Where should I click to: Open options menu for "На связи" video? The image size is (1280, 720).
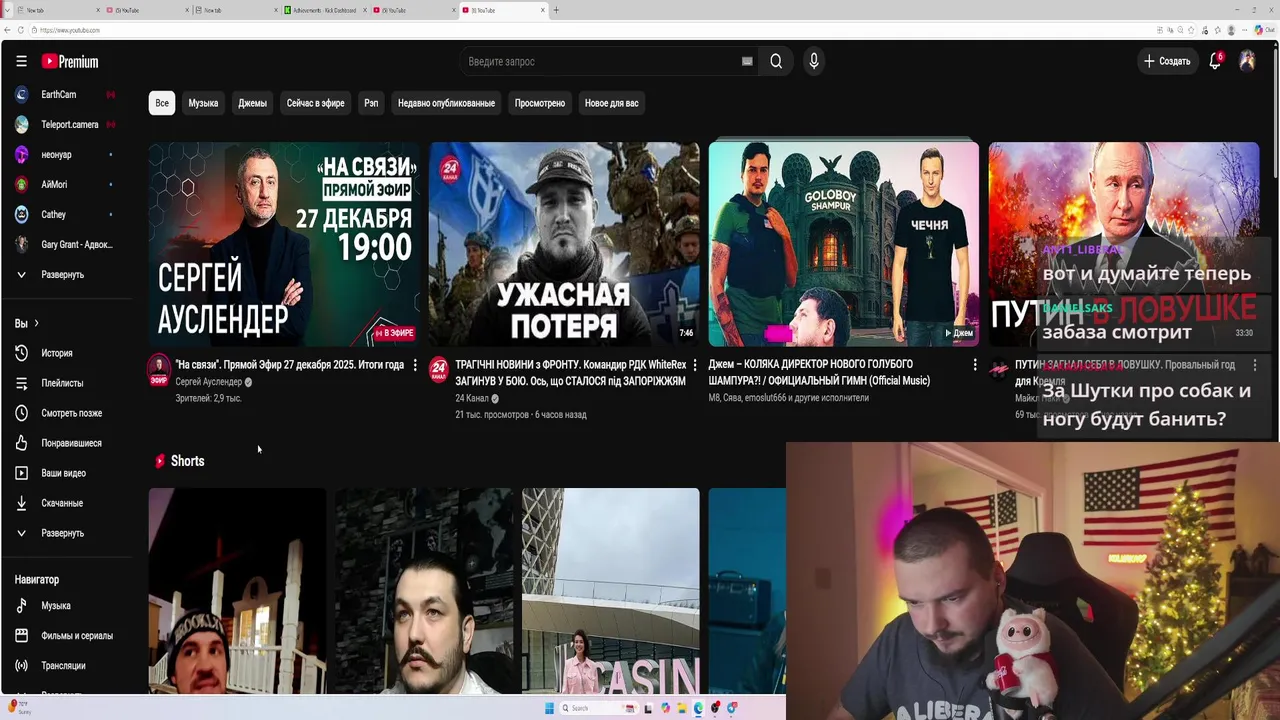pos(415,365)
